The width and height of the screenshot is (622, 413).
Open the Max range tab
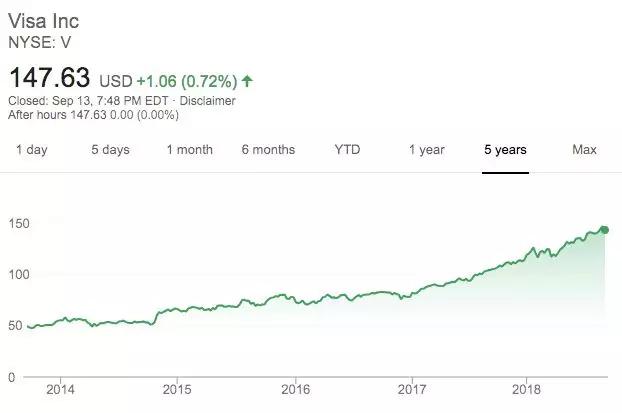click(x=584, y=150)
